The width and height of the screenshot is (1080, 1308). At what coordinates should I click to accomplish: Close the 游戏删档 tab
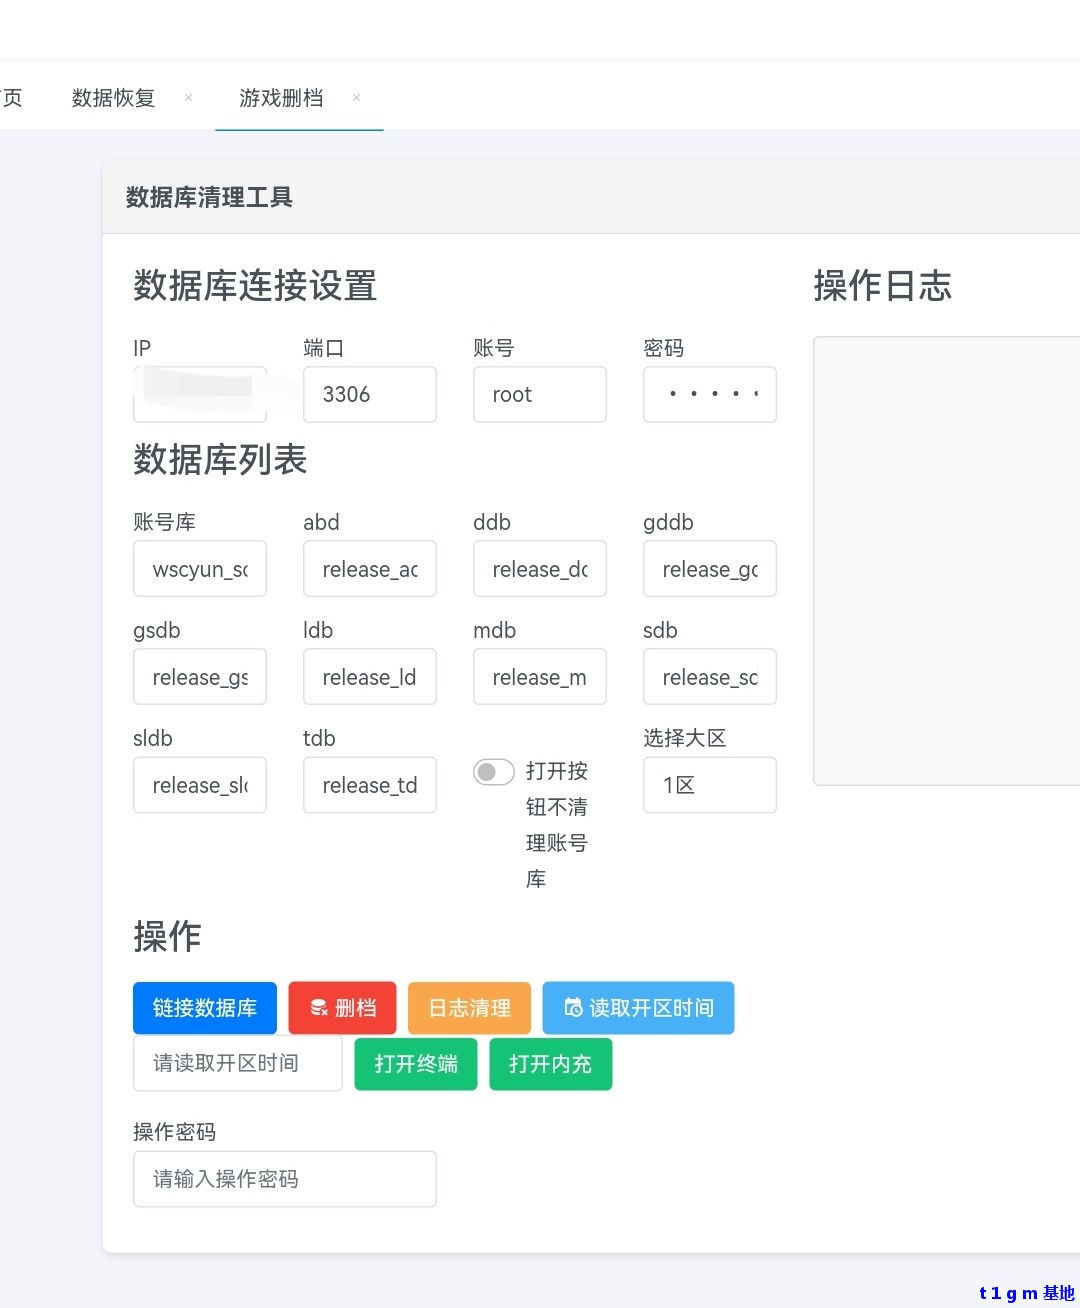point(356,98)
